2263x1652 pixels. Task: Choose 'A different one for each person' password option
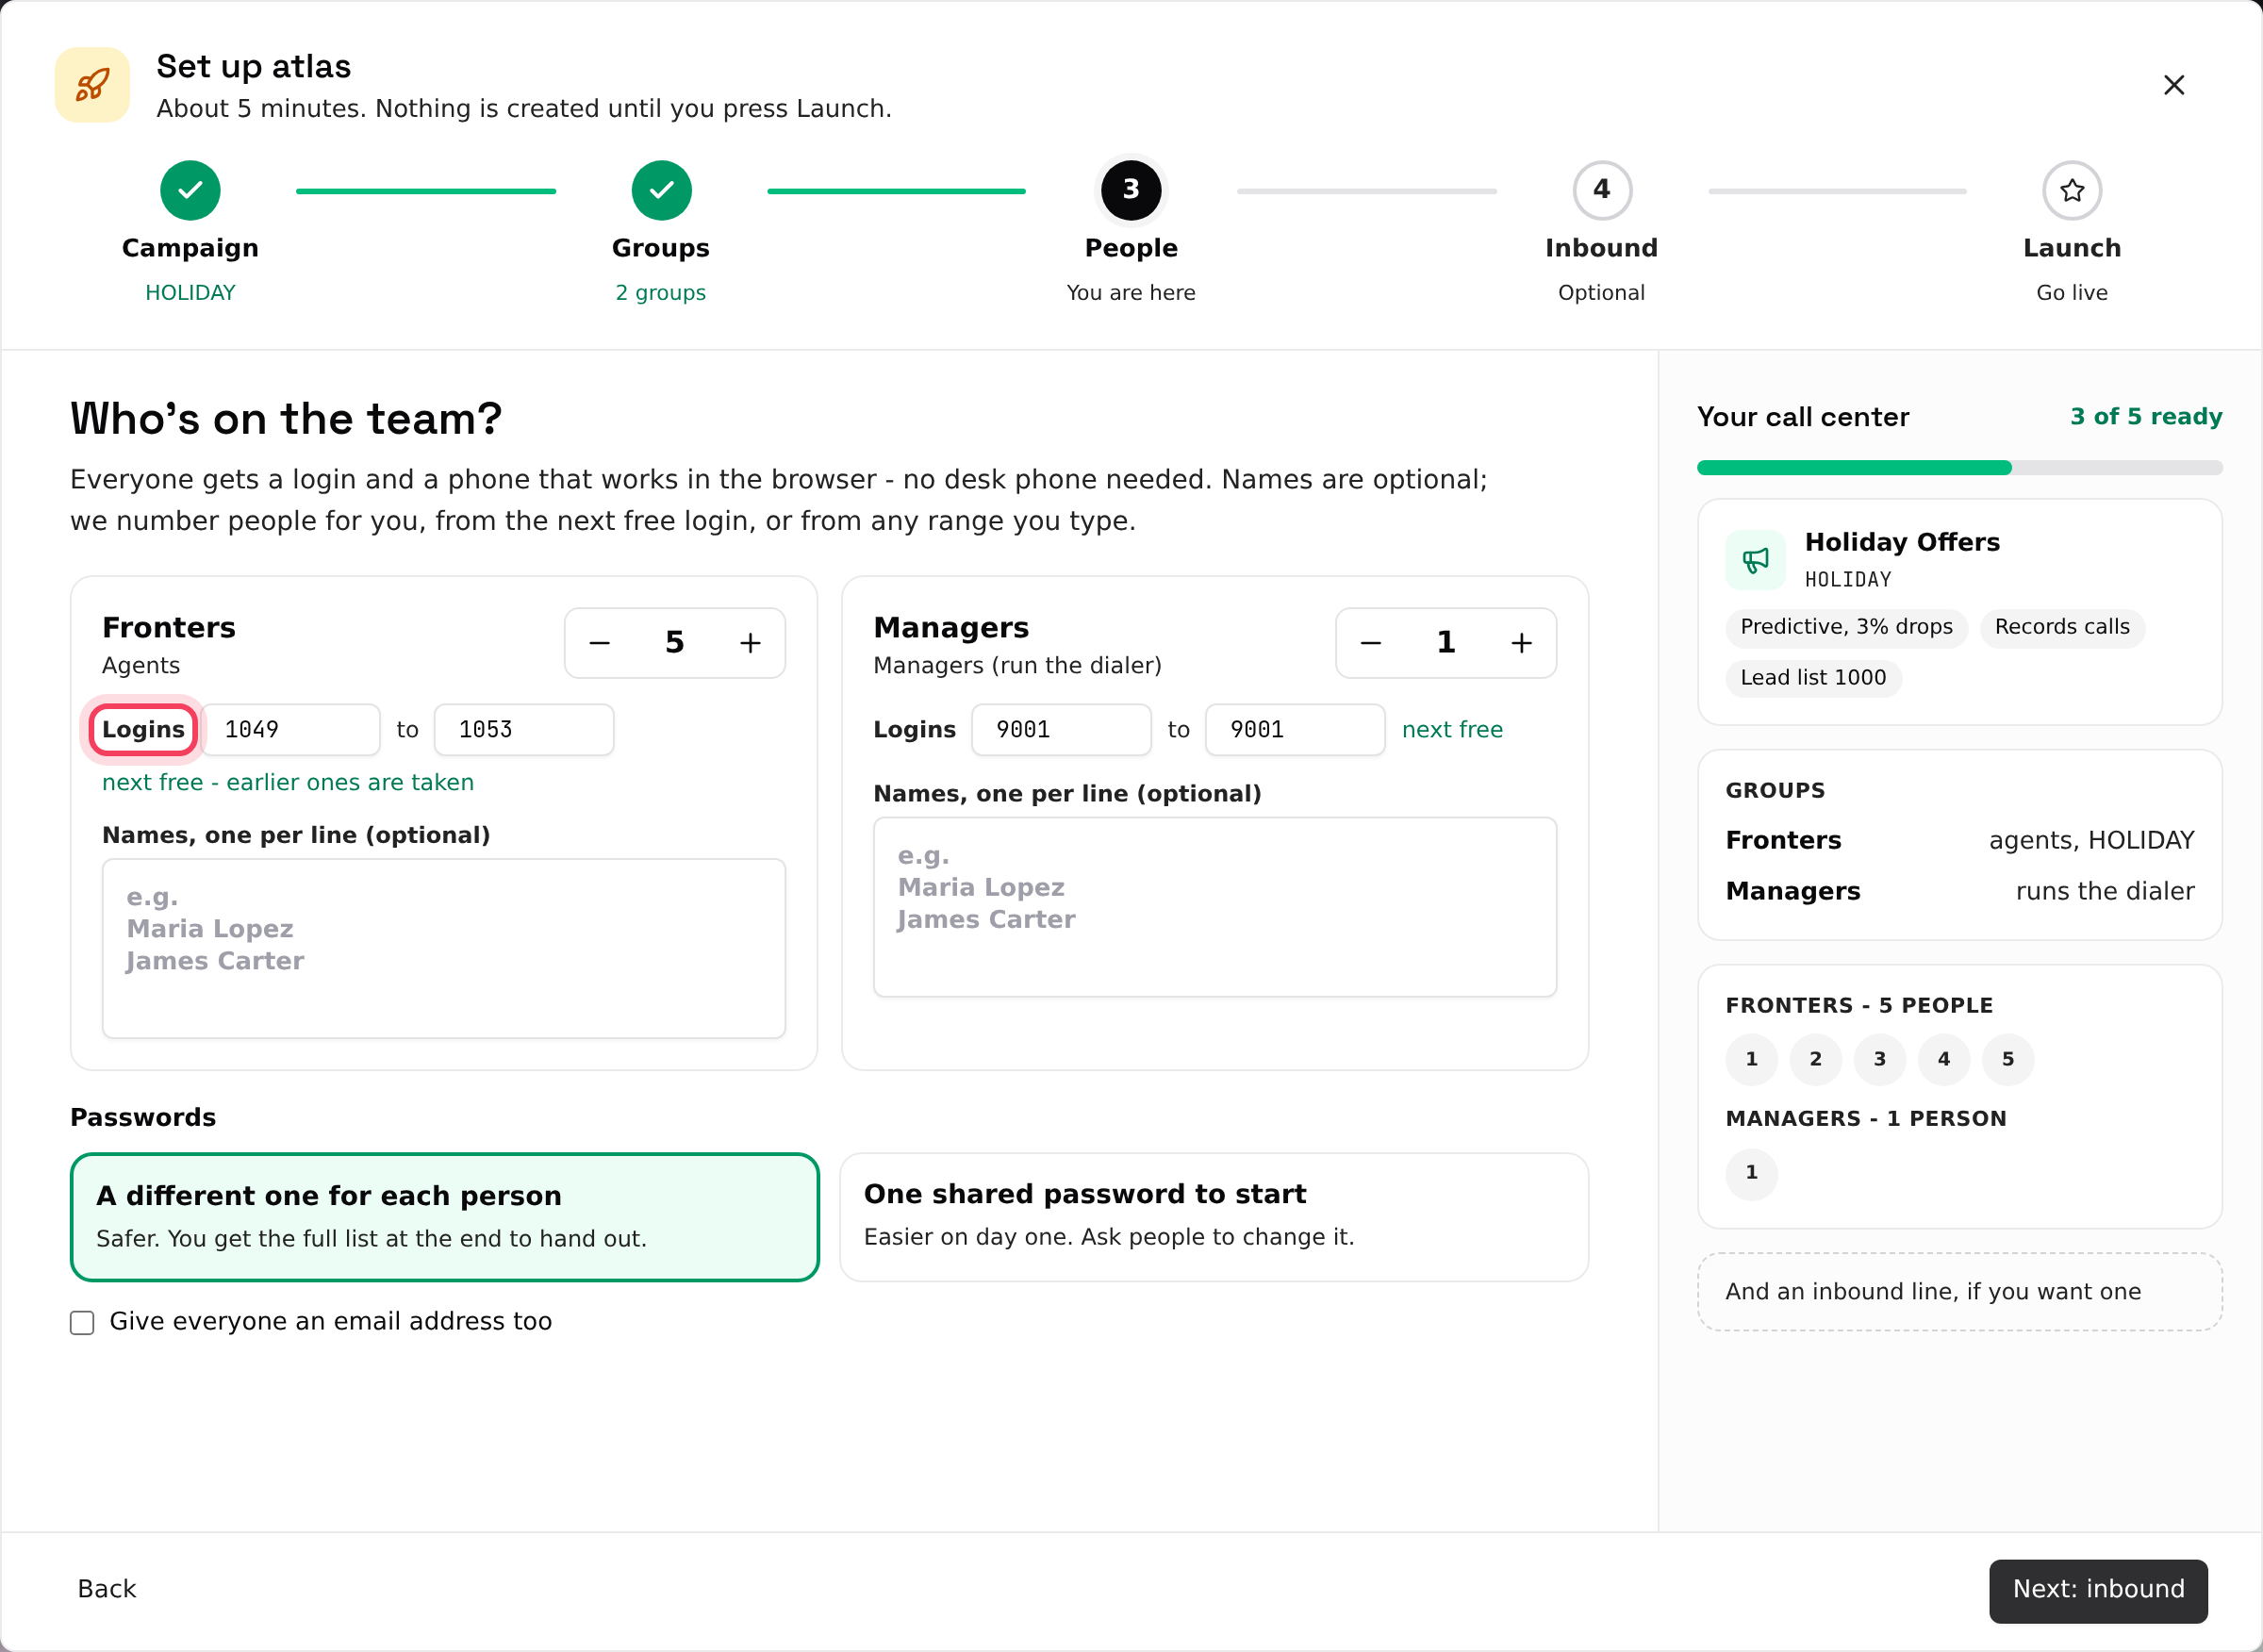point(445,1217)
